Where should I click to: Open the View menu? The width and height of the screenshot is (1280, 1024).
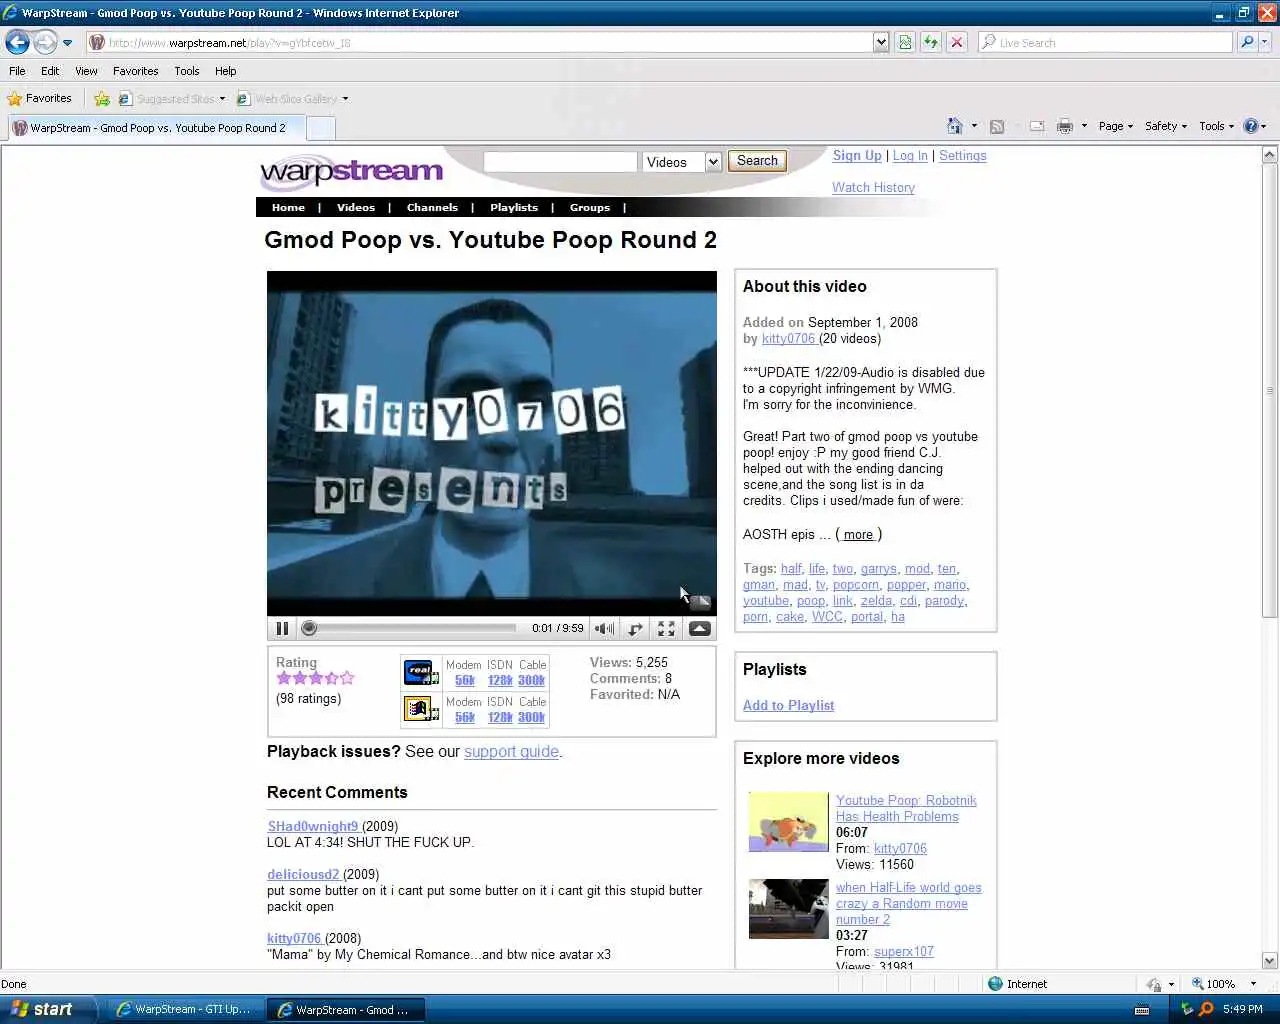pyautogui.click(x=86, y=71)
